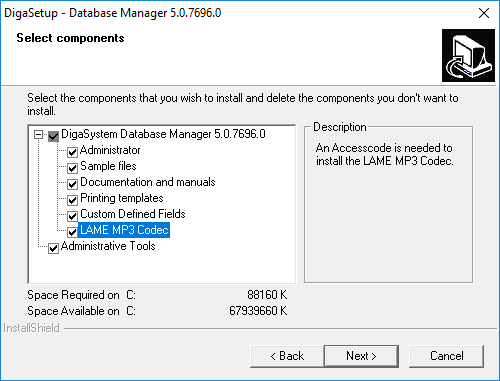Collapse the DigaSystem Database Manager tree node
The image size is (500, 381).
[39, 135]
